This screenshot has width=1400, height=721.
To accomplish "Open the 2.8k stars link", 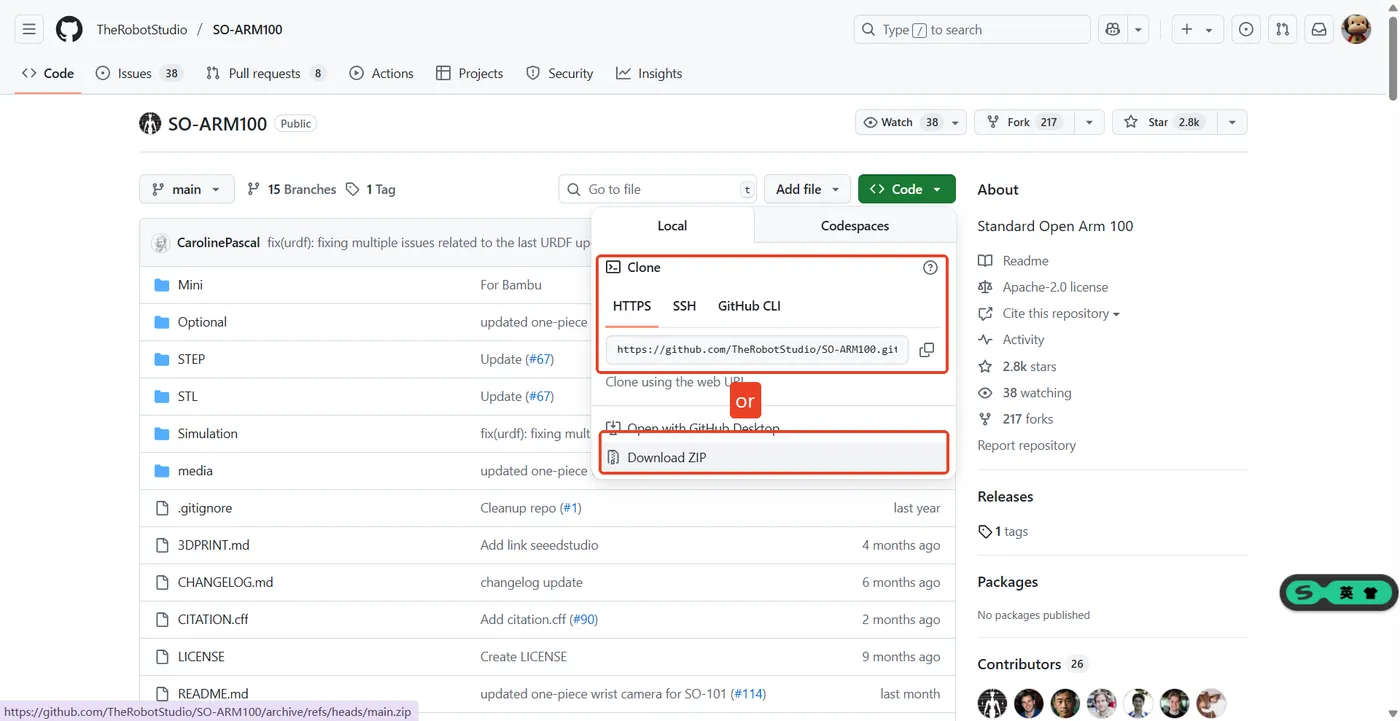I will point(1017,366).
